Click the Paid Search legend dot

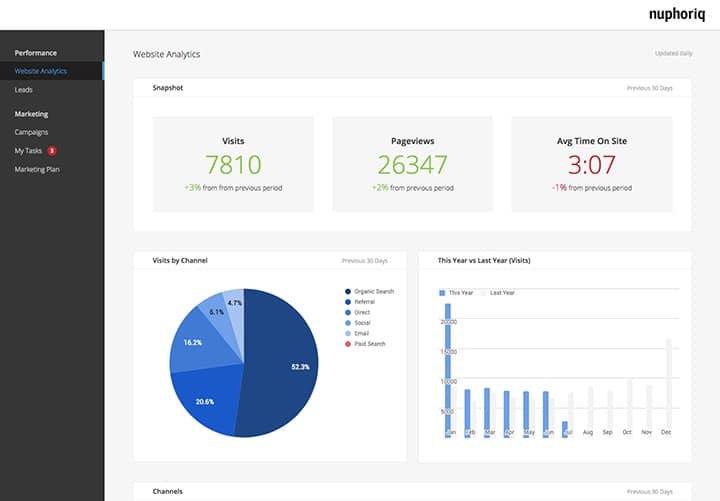coord(348,344)
